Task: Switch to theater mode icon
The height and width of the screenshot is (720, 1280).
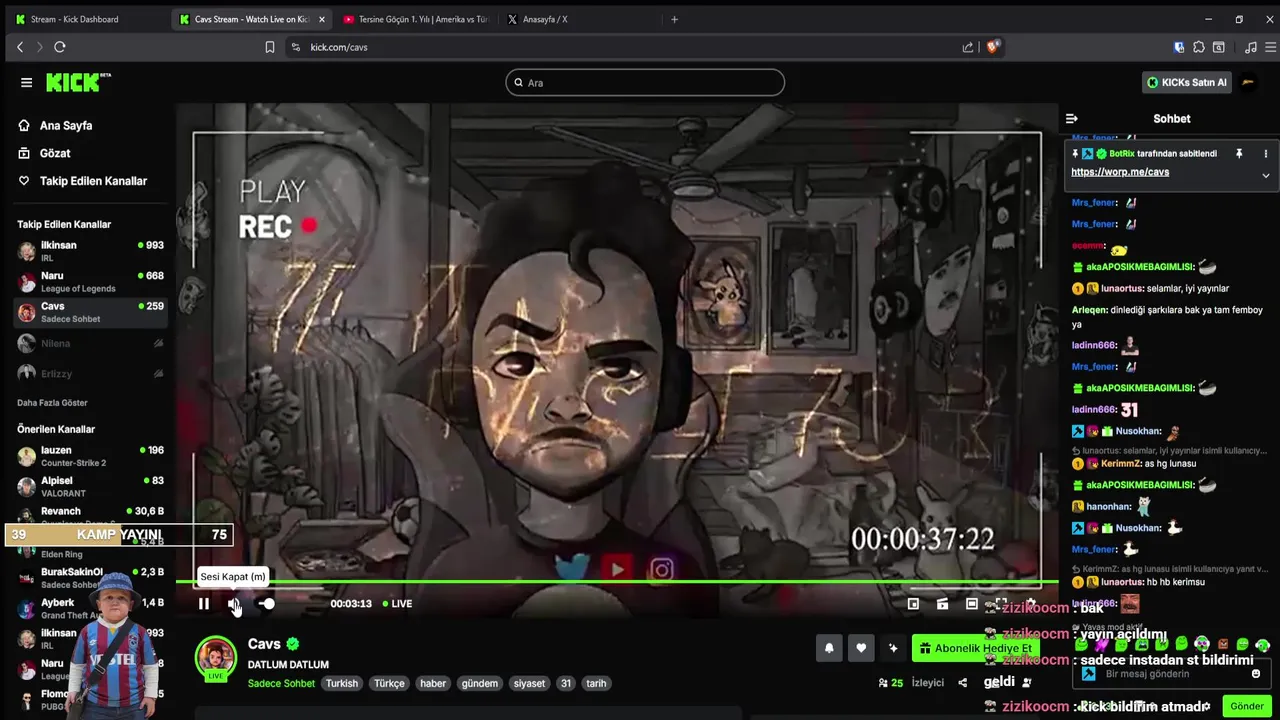Action: click(971, 604)
